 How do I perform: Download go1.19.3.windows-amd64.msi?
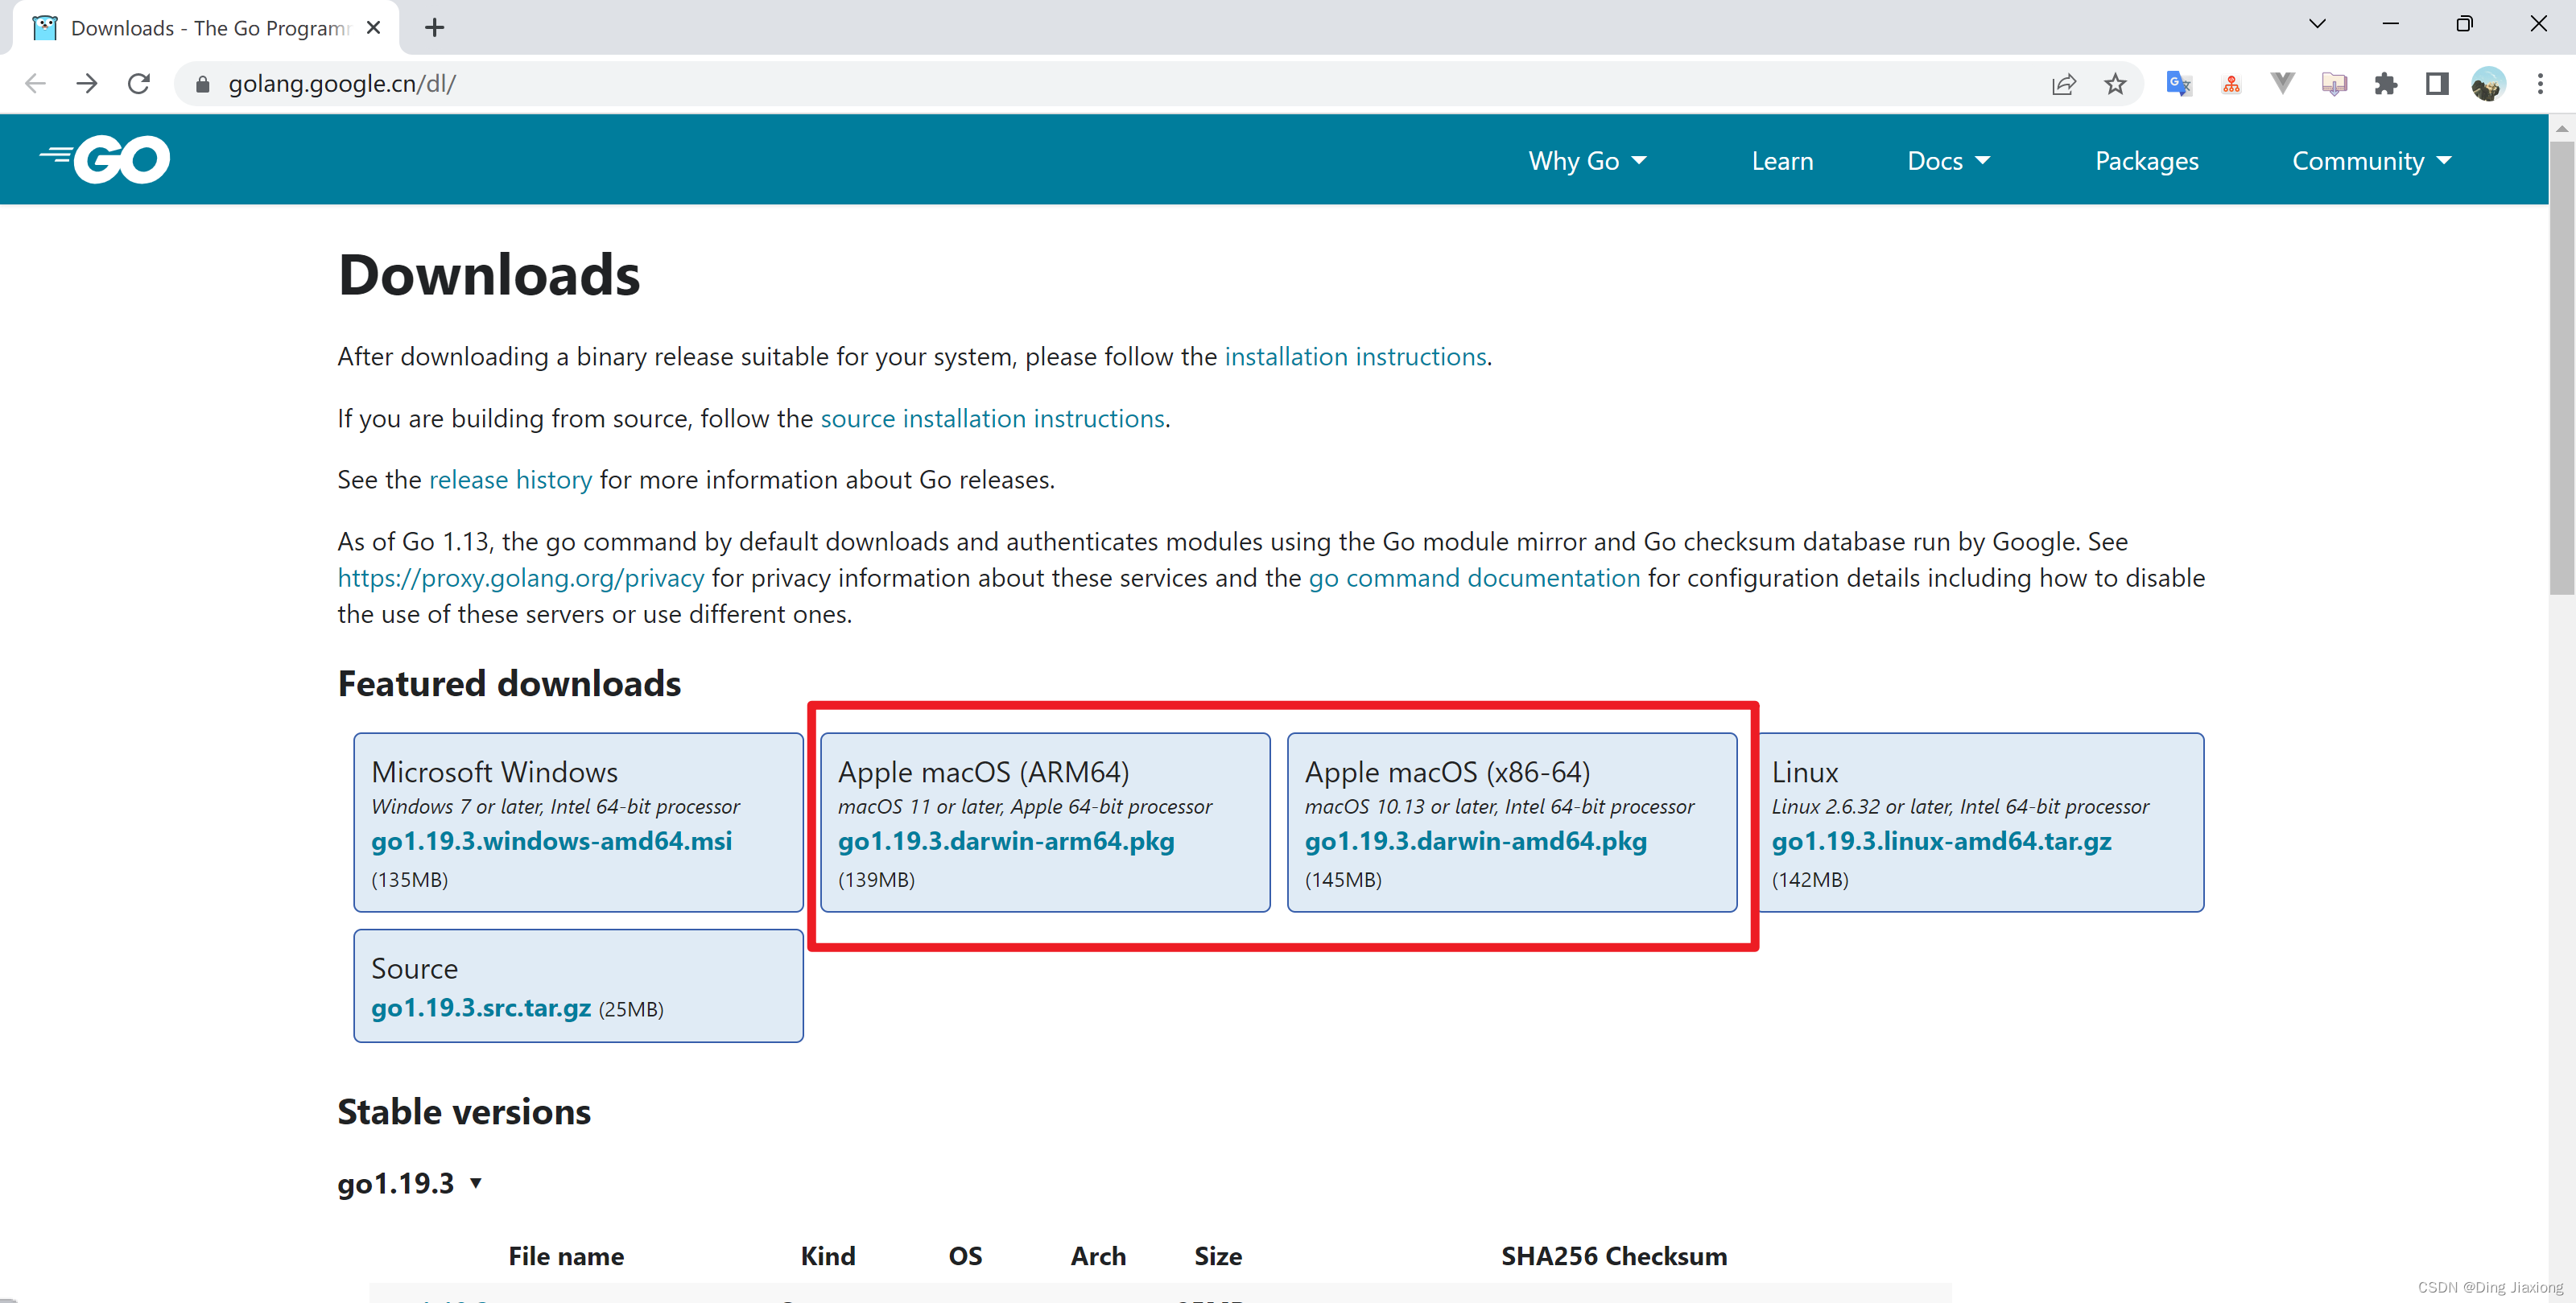551,841
